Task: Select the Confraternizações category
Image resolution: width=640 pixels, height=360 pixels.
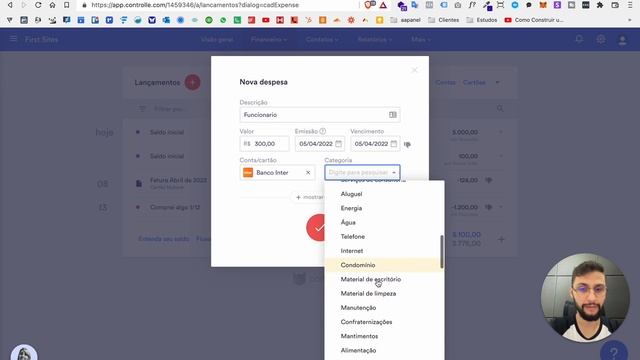Action: coord(366,322)
